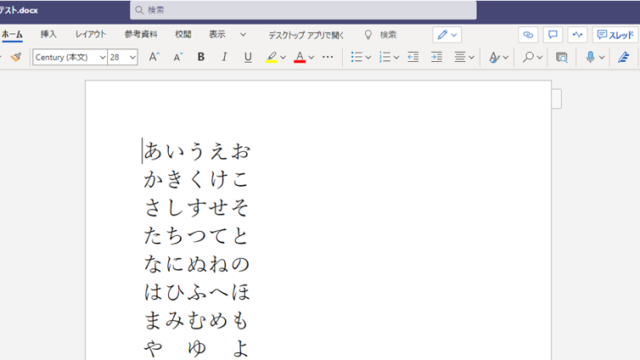This screenshot has height=360, width=640.
Task: Click デスクトップ アプリで開く button
Action: click(x=306, y=35)
